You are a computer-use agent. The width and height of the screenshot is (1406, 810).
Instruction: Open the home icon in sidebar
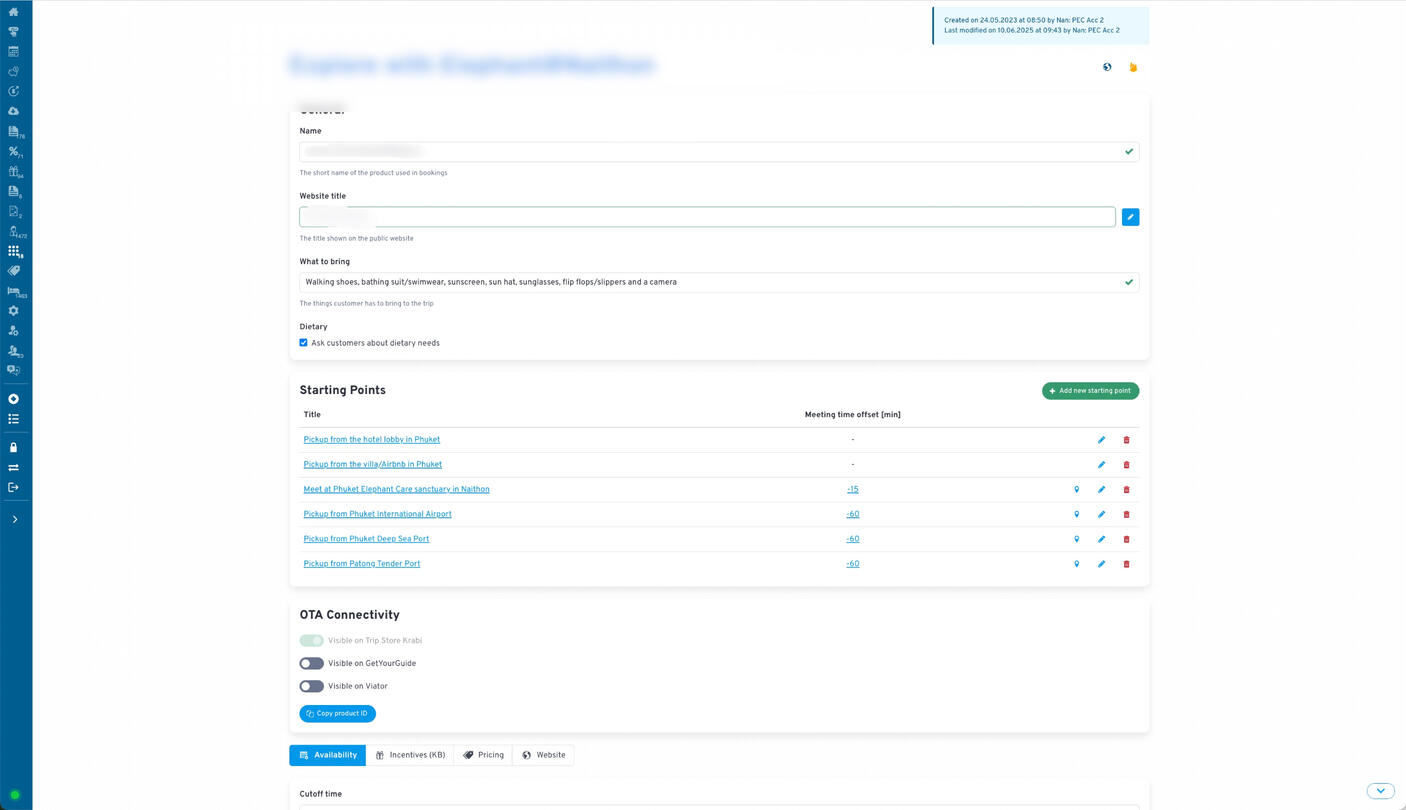[x=13, y=12]
